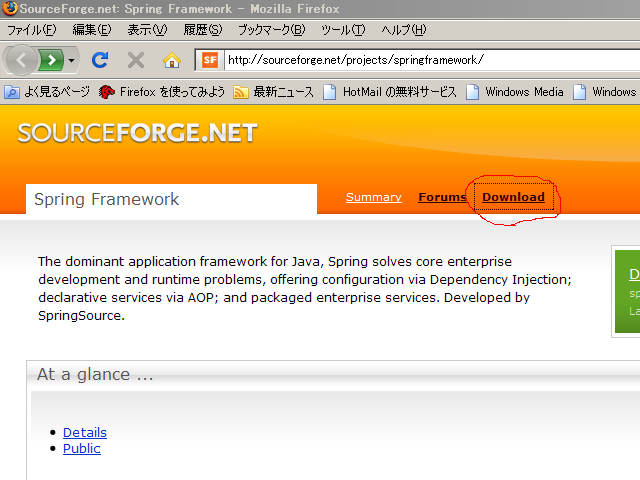This screenshot has height=480, width=640.
Task: Reload the page with the blue refresh icon
Action: point(100,60)
